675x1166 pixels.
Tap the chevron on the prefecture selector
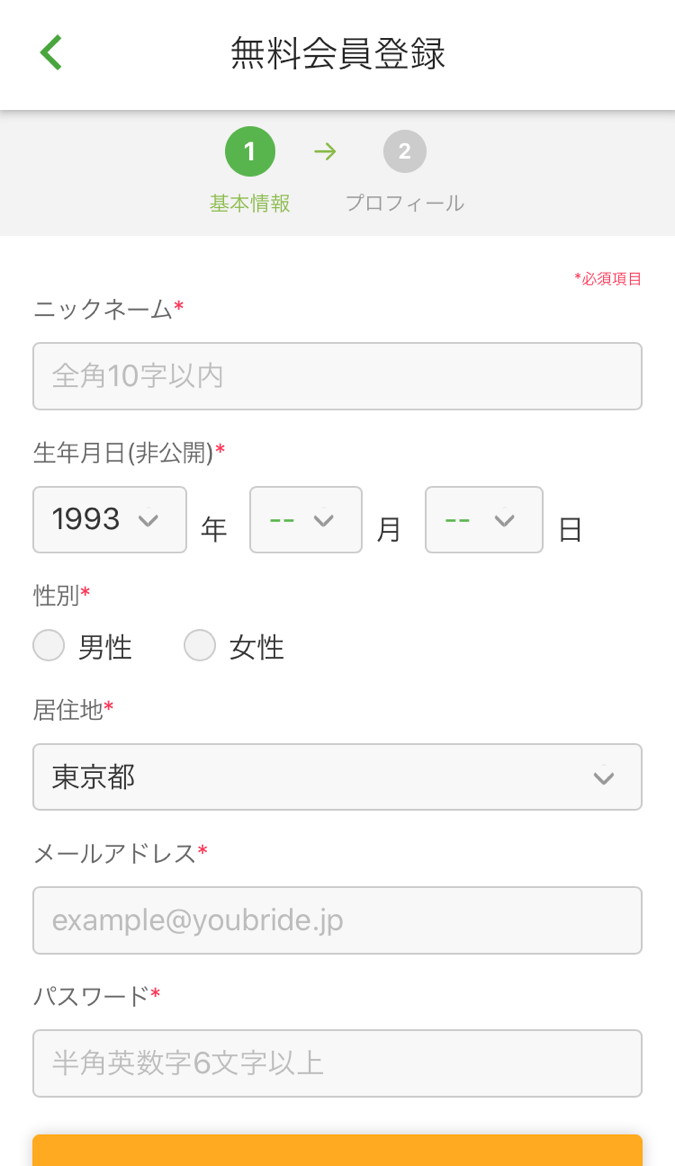603,777
